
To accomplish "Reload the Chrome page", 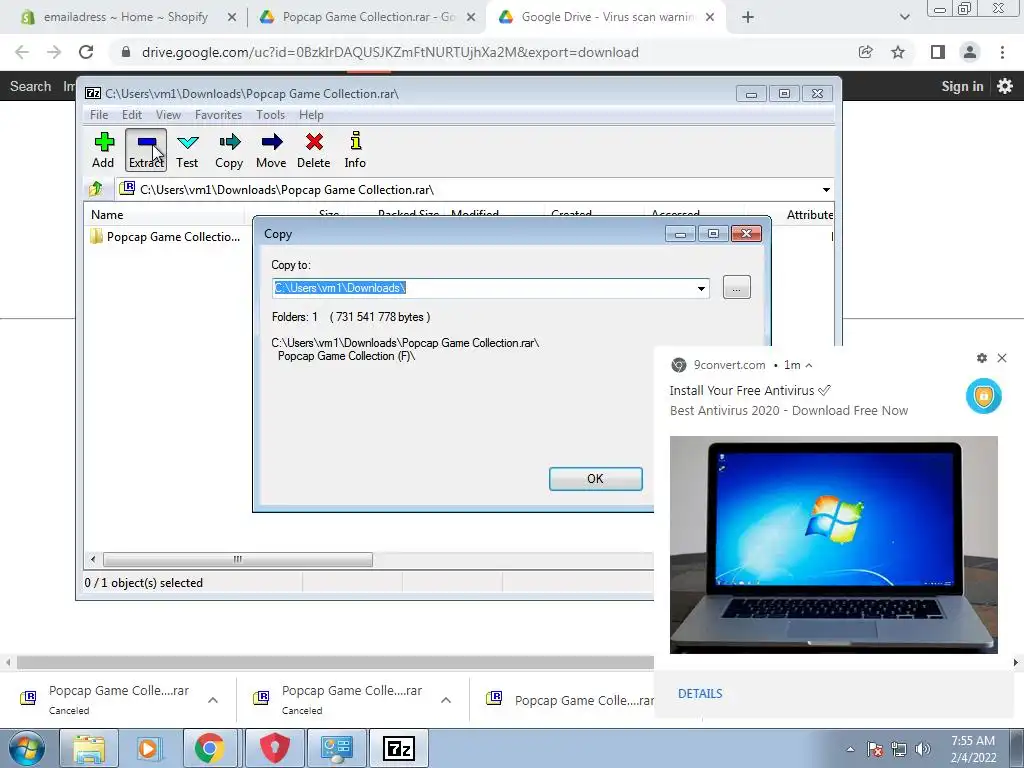I will (86, 52).
